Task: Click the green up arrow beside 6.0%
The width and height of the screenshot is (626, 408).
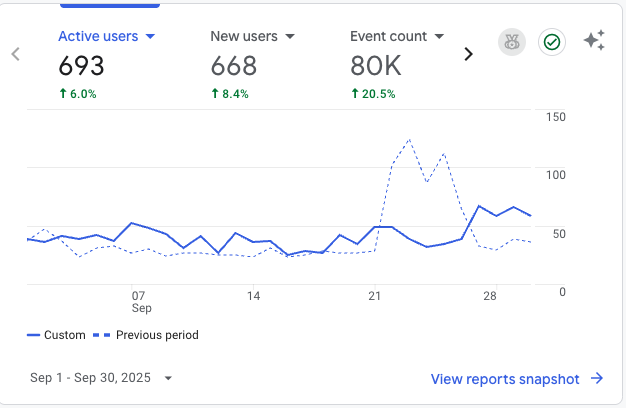Action: click(64, 94)
